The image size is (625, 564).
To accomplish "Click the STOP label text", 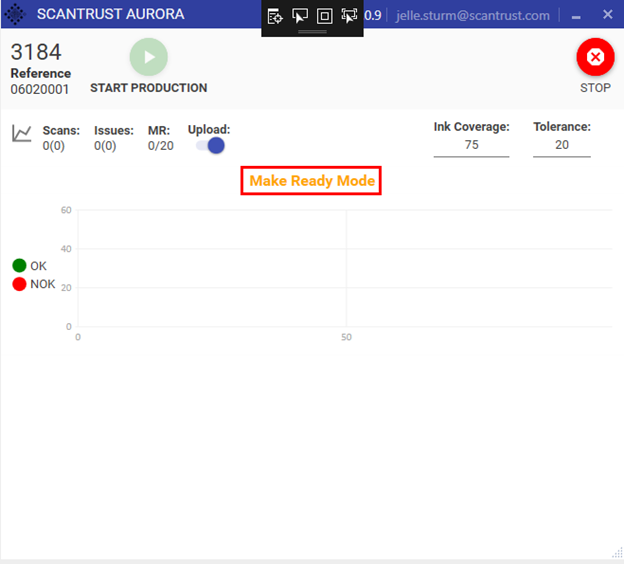I will [595, 88].
